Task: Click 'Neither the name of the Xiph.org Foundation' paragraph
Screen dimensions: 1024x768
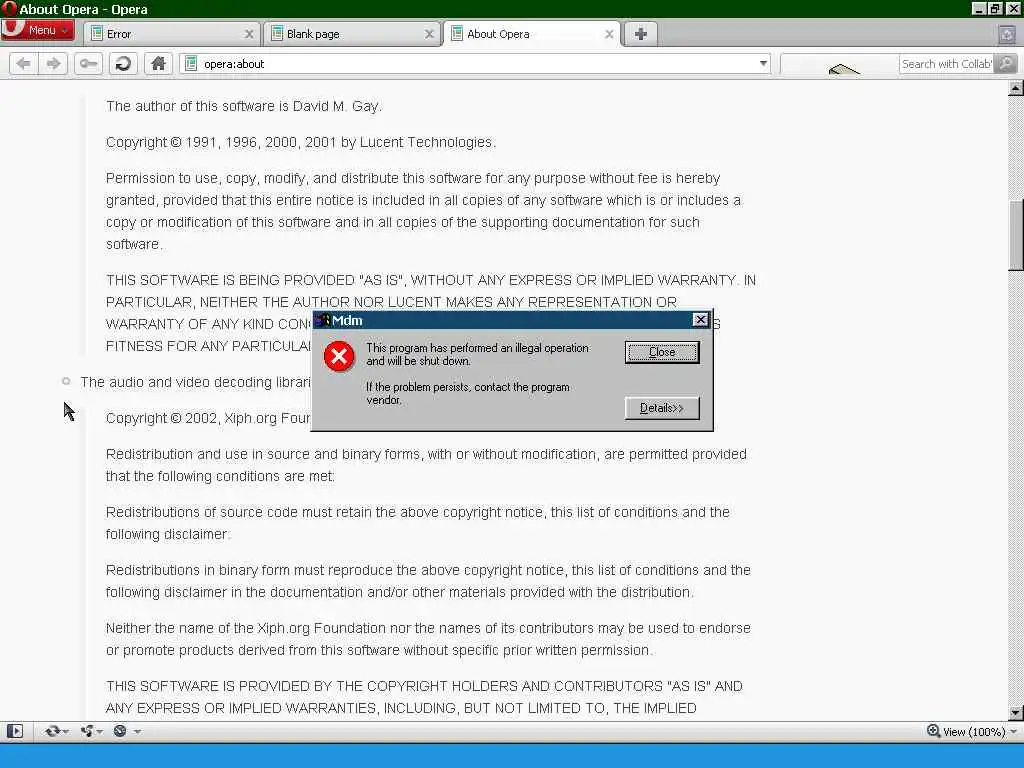Action: pos(428,639)
